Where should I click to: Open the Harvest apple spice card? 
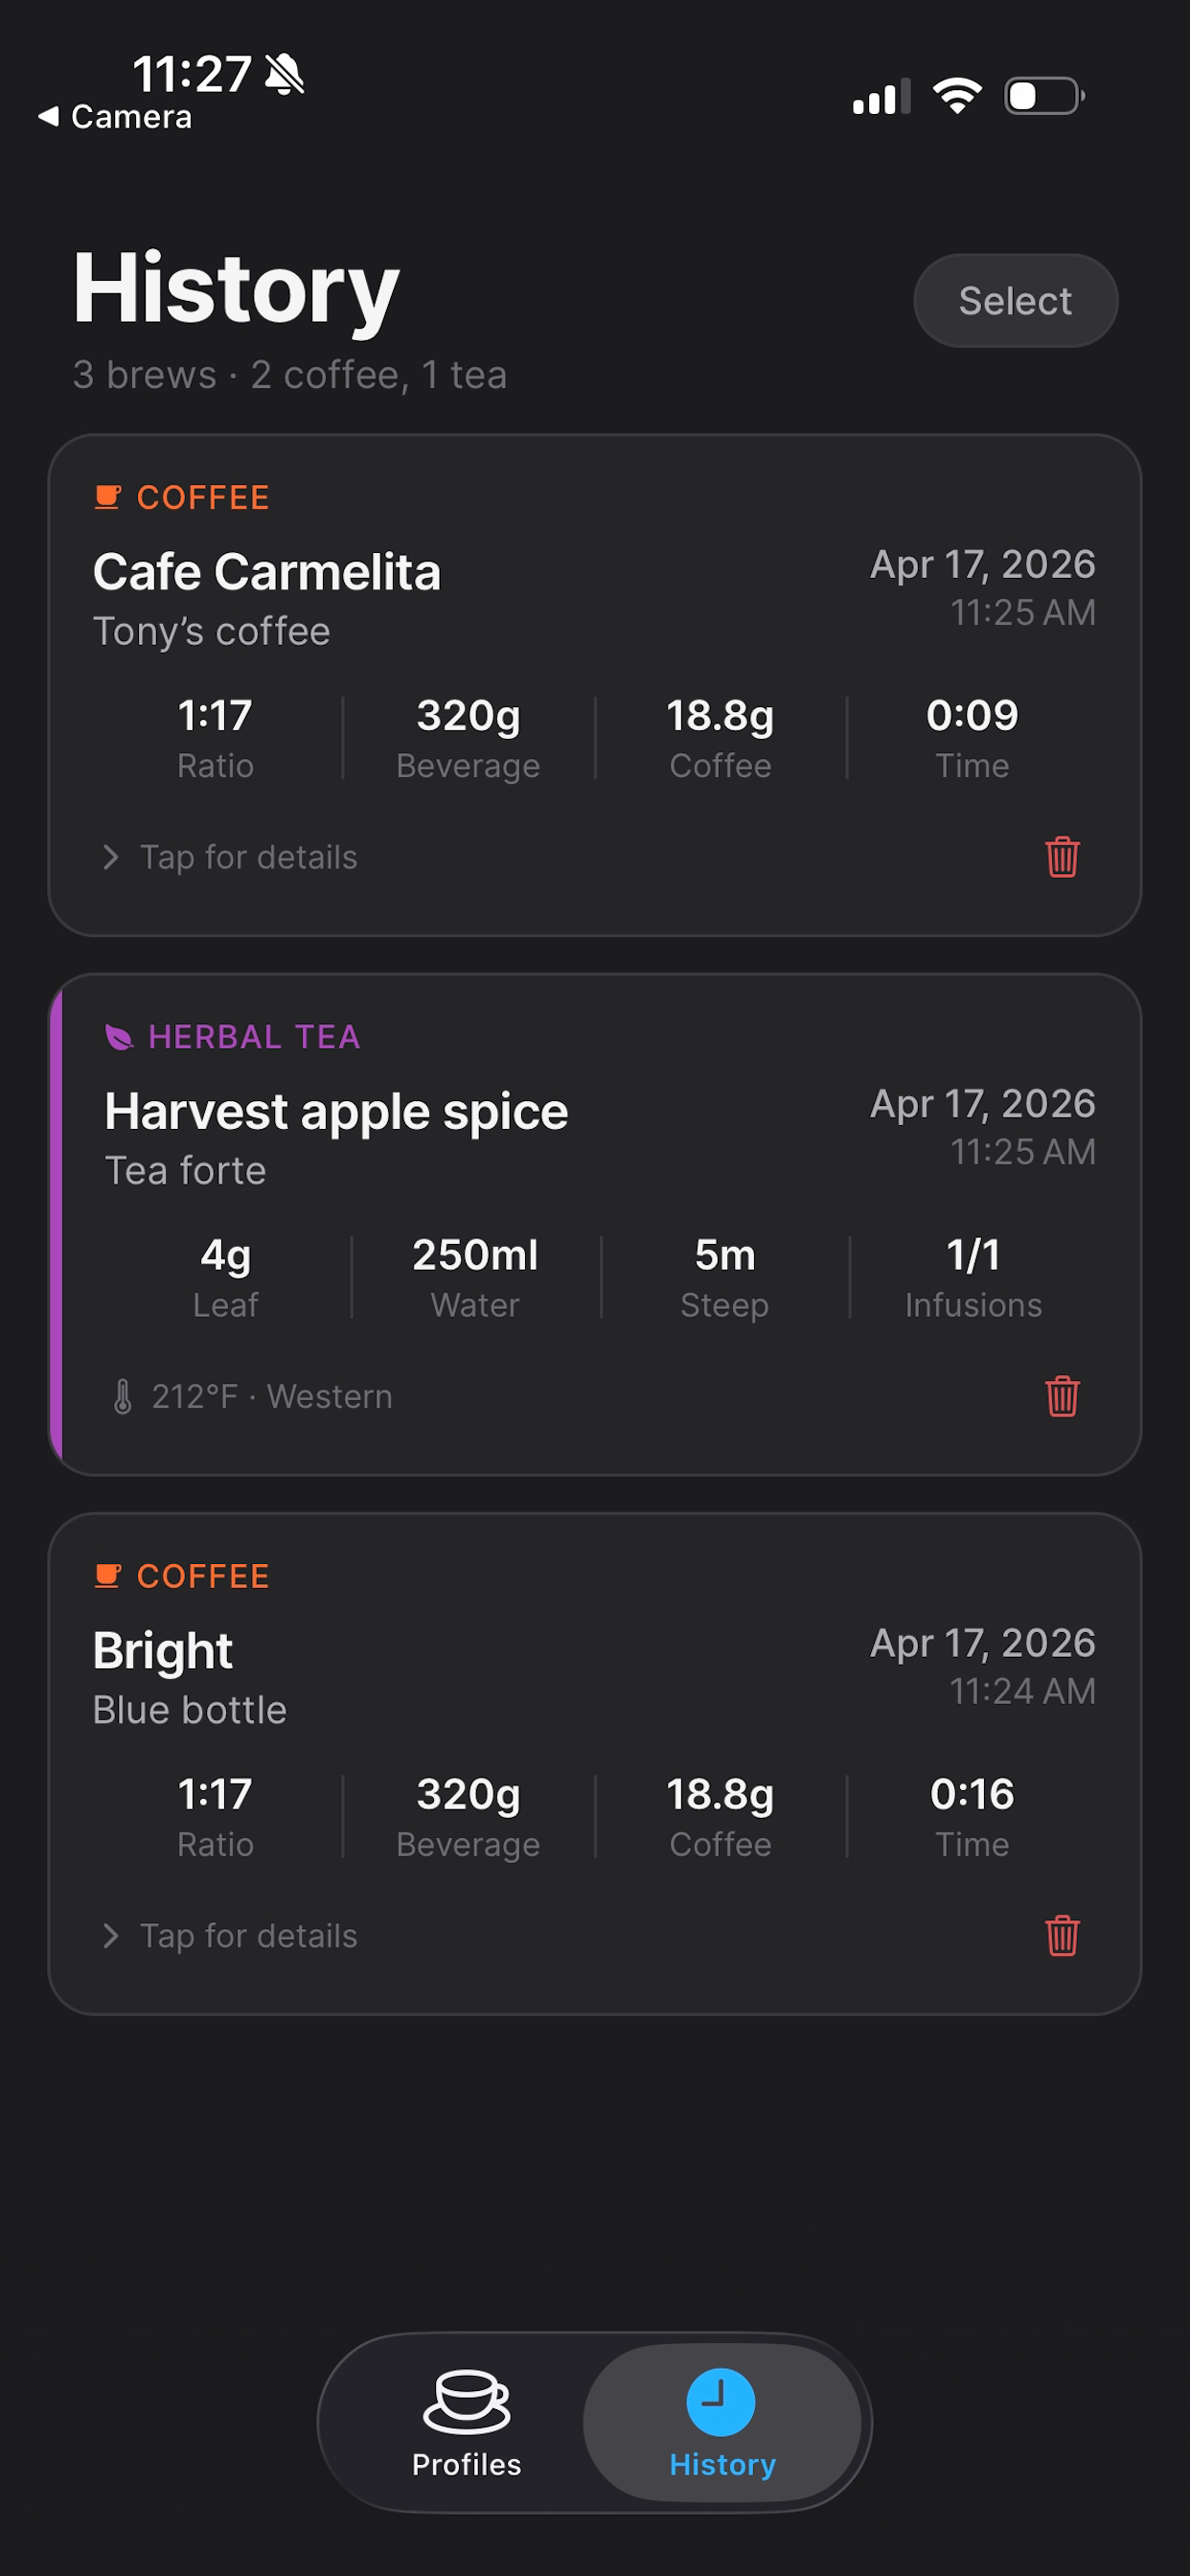tap(595, 1224)
